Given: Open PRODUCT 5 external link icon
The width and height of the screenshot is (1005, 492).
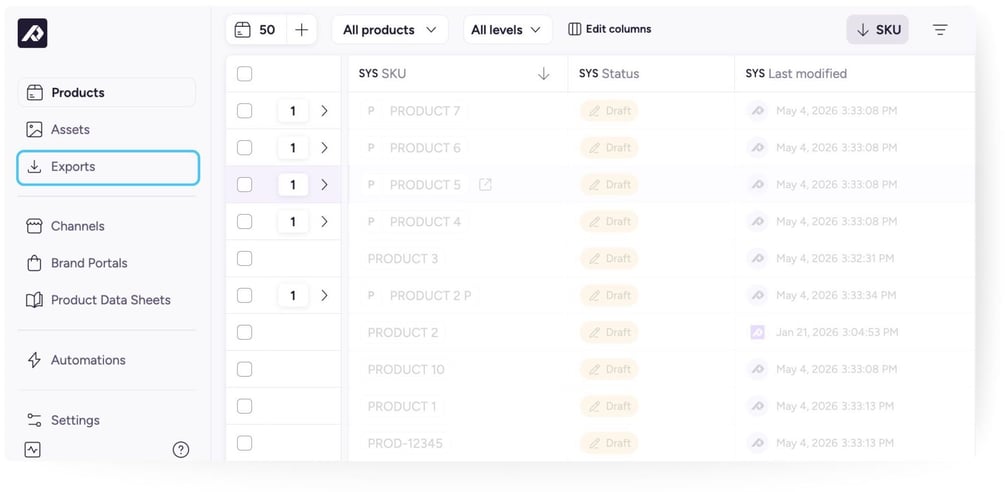Looking at the screenshot, I should 485,185.
